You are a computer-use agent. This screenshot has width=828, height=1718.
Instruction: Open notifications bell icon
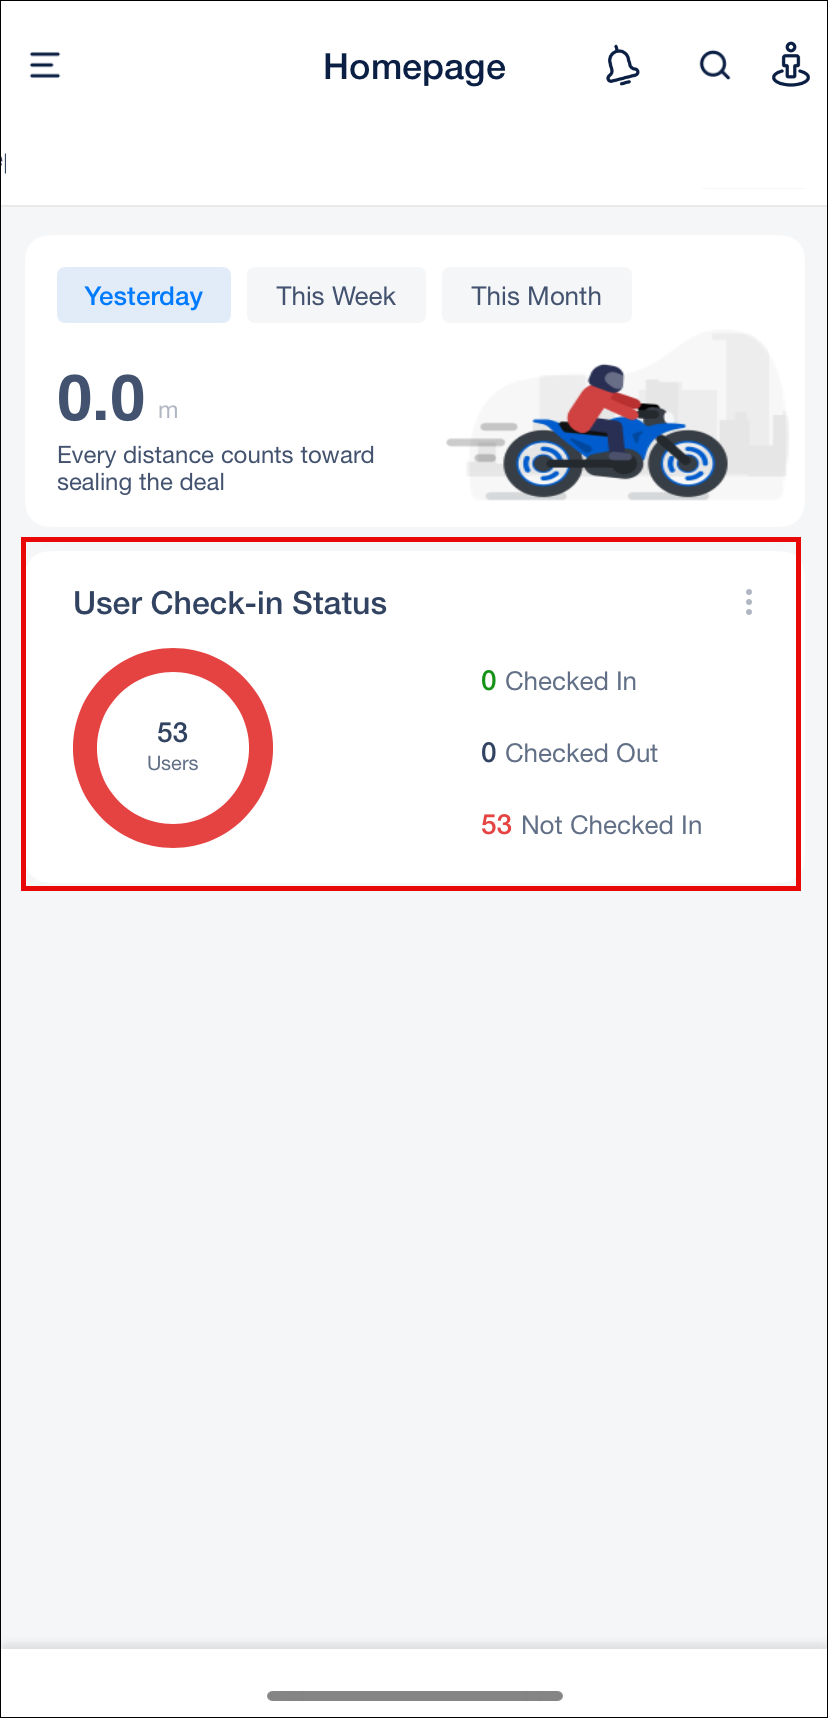pos(622,66)
